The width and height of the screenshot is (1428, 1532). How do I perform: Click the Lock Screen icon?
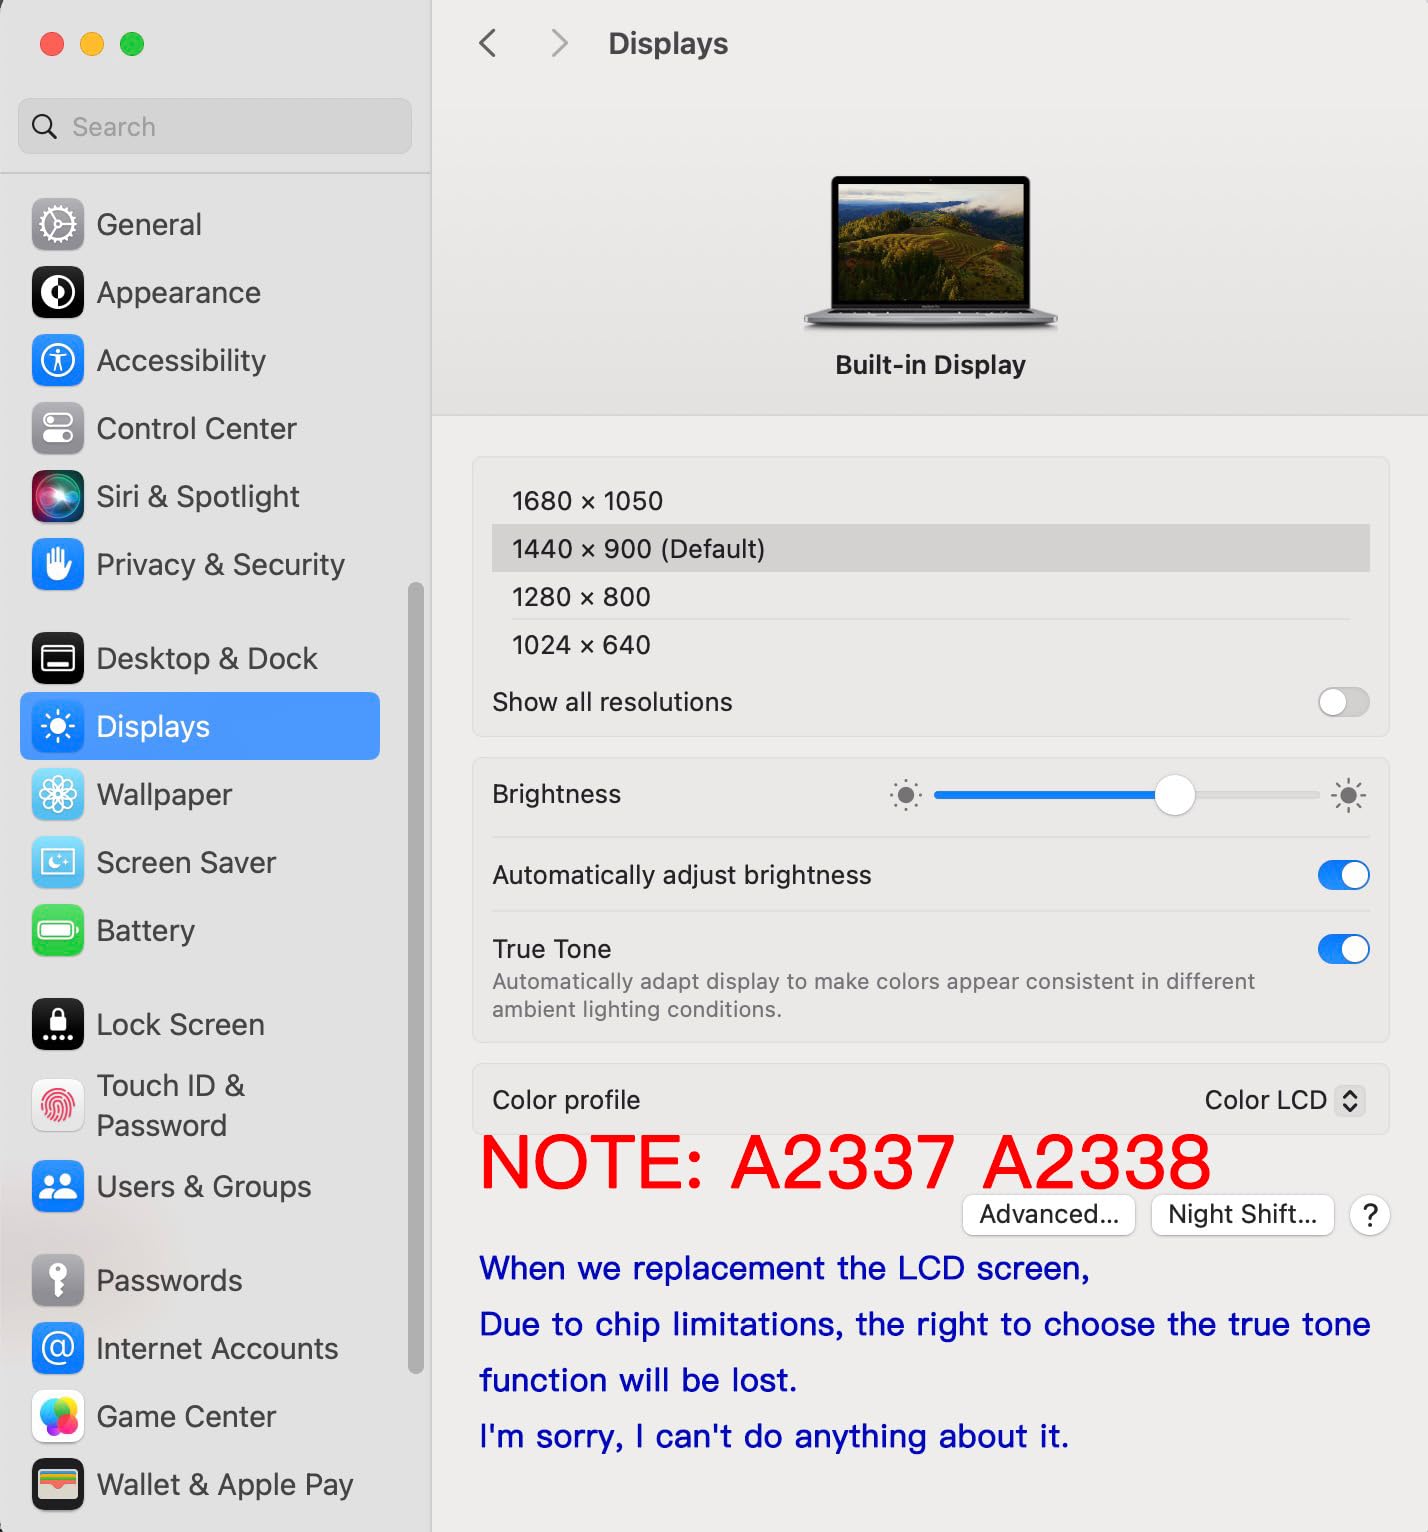[x=58, y=1024]
